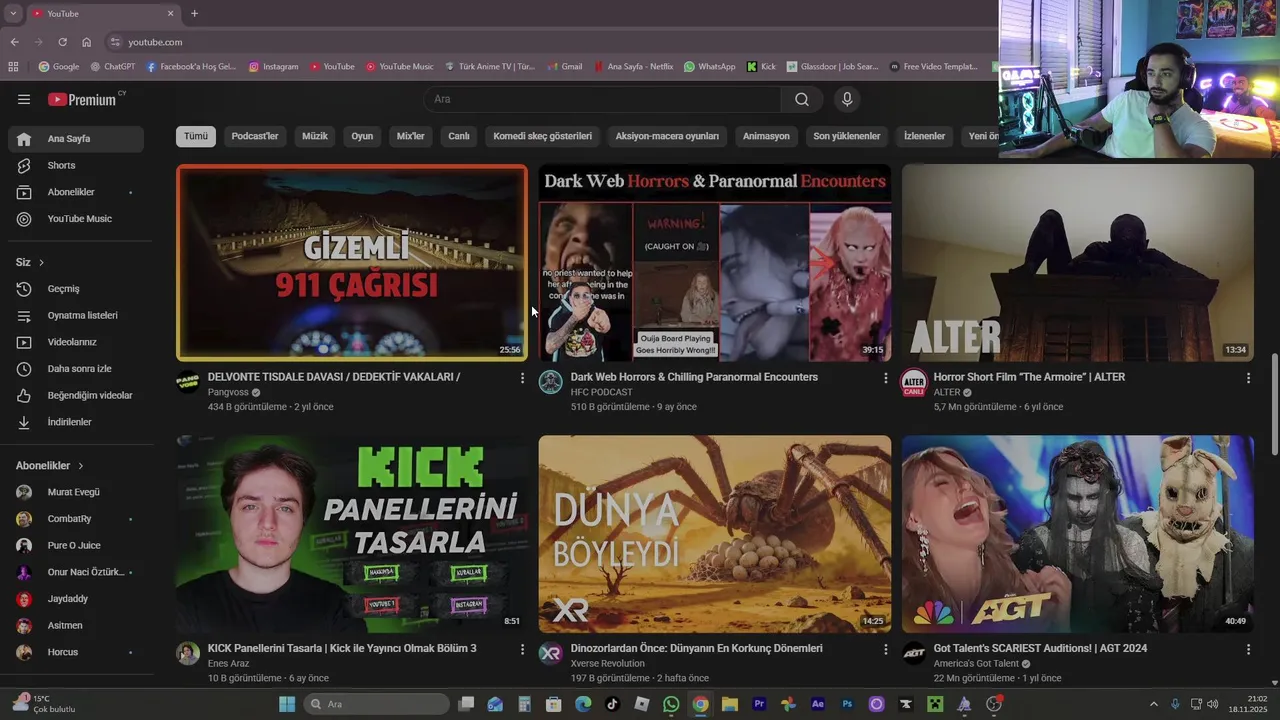Image resolution: width=1280 pixels, height=720 pixels.
Task: Play Gizemli 911 Çağrısı thumbnail
Action: [x=352, y=262]
